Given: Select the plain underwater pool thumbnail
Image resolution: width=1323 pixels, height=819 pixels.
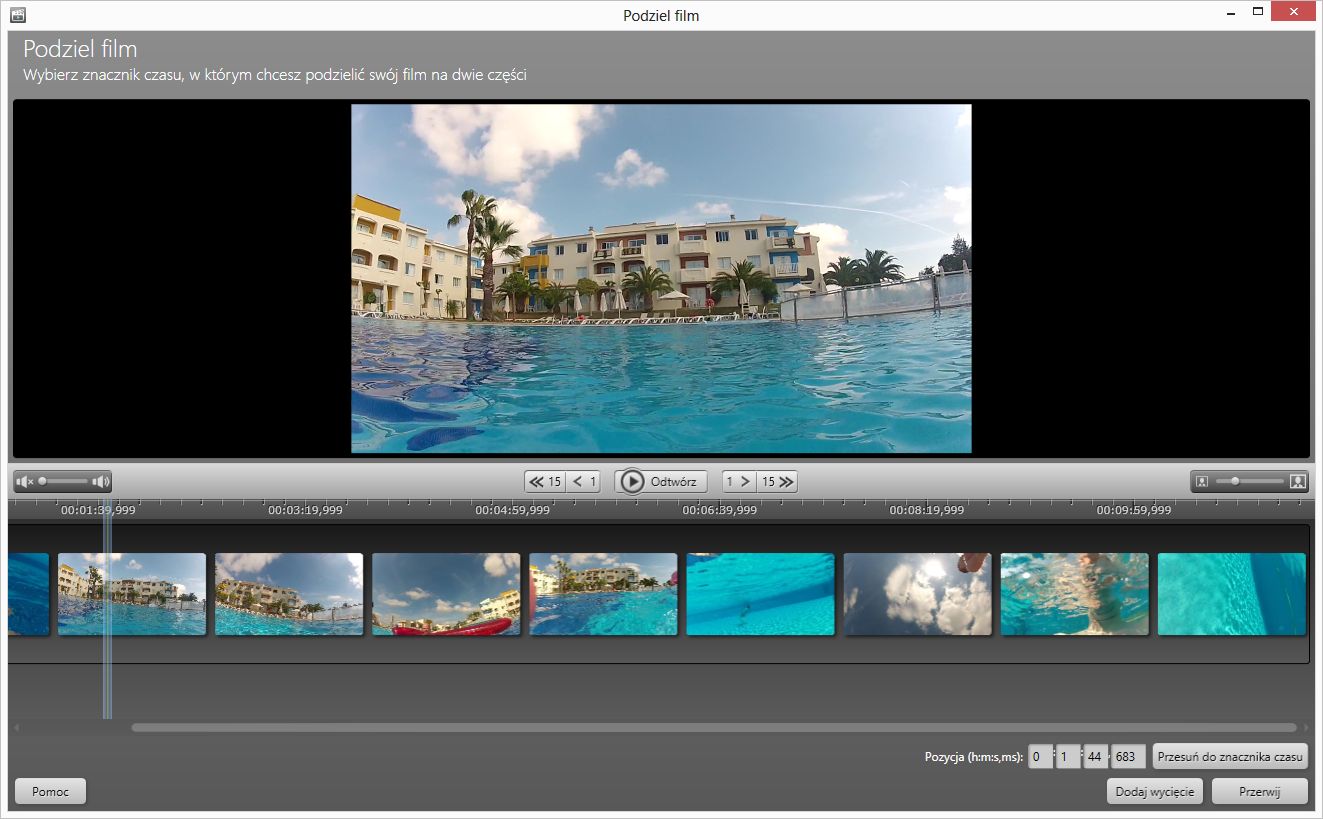Looking at the screenshot, I should (x=760, y=594).
